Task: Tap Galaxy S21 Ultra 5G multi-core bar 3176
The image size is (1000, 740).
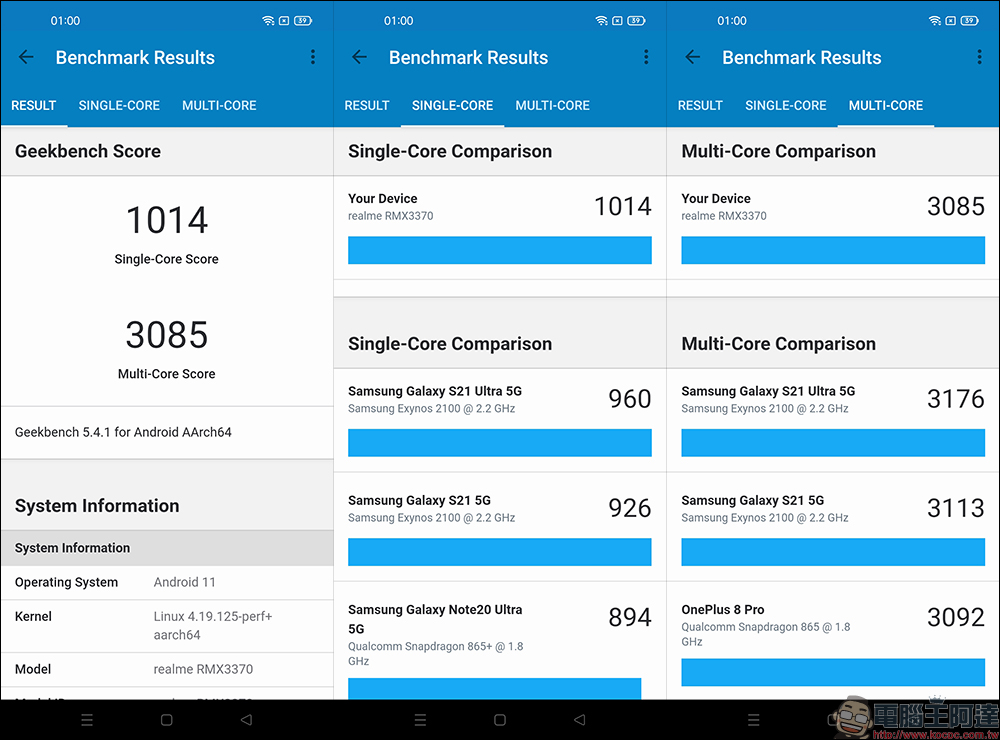Action: point(833,443)
